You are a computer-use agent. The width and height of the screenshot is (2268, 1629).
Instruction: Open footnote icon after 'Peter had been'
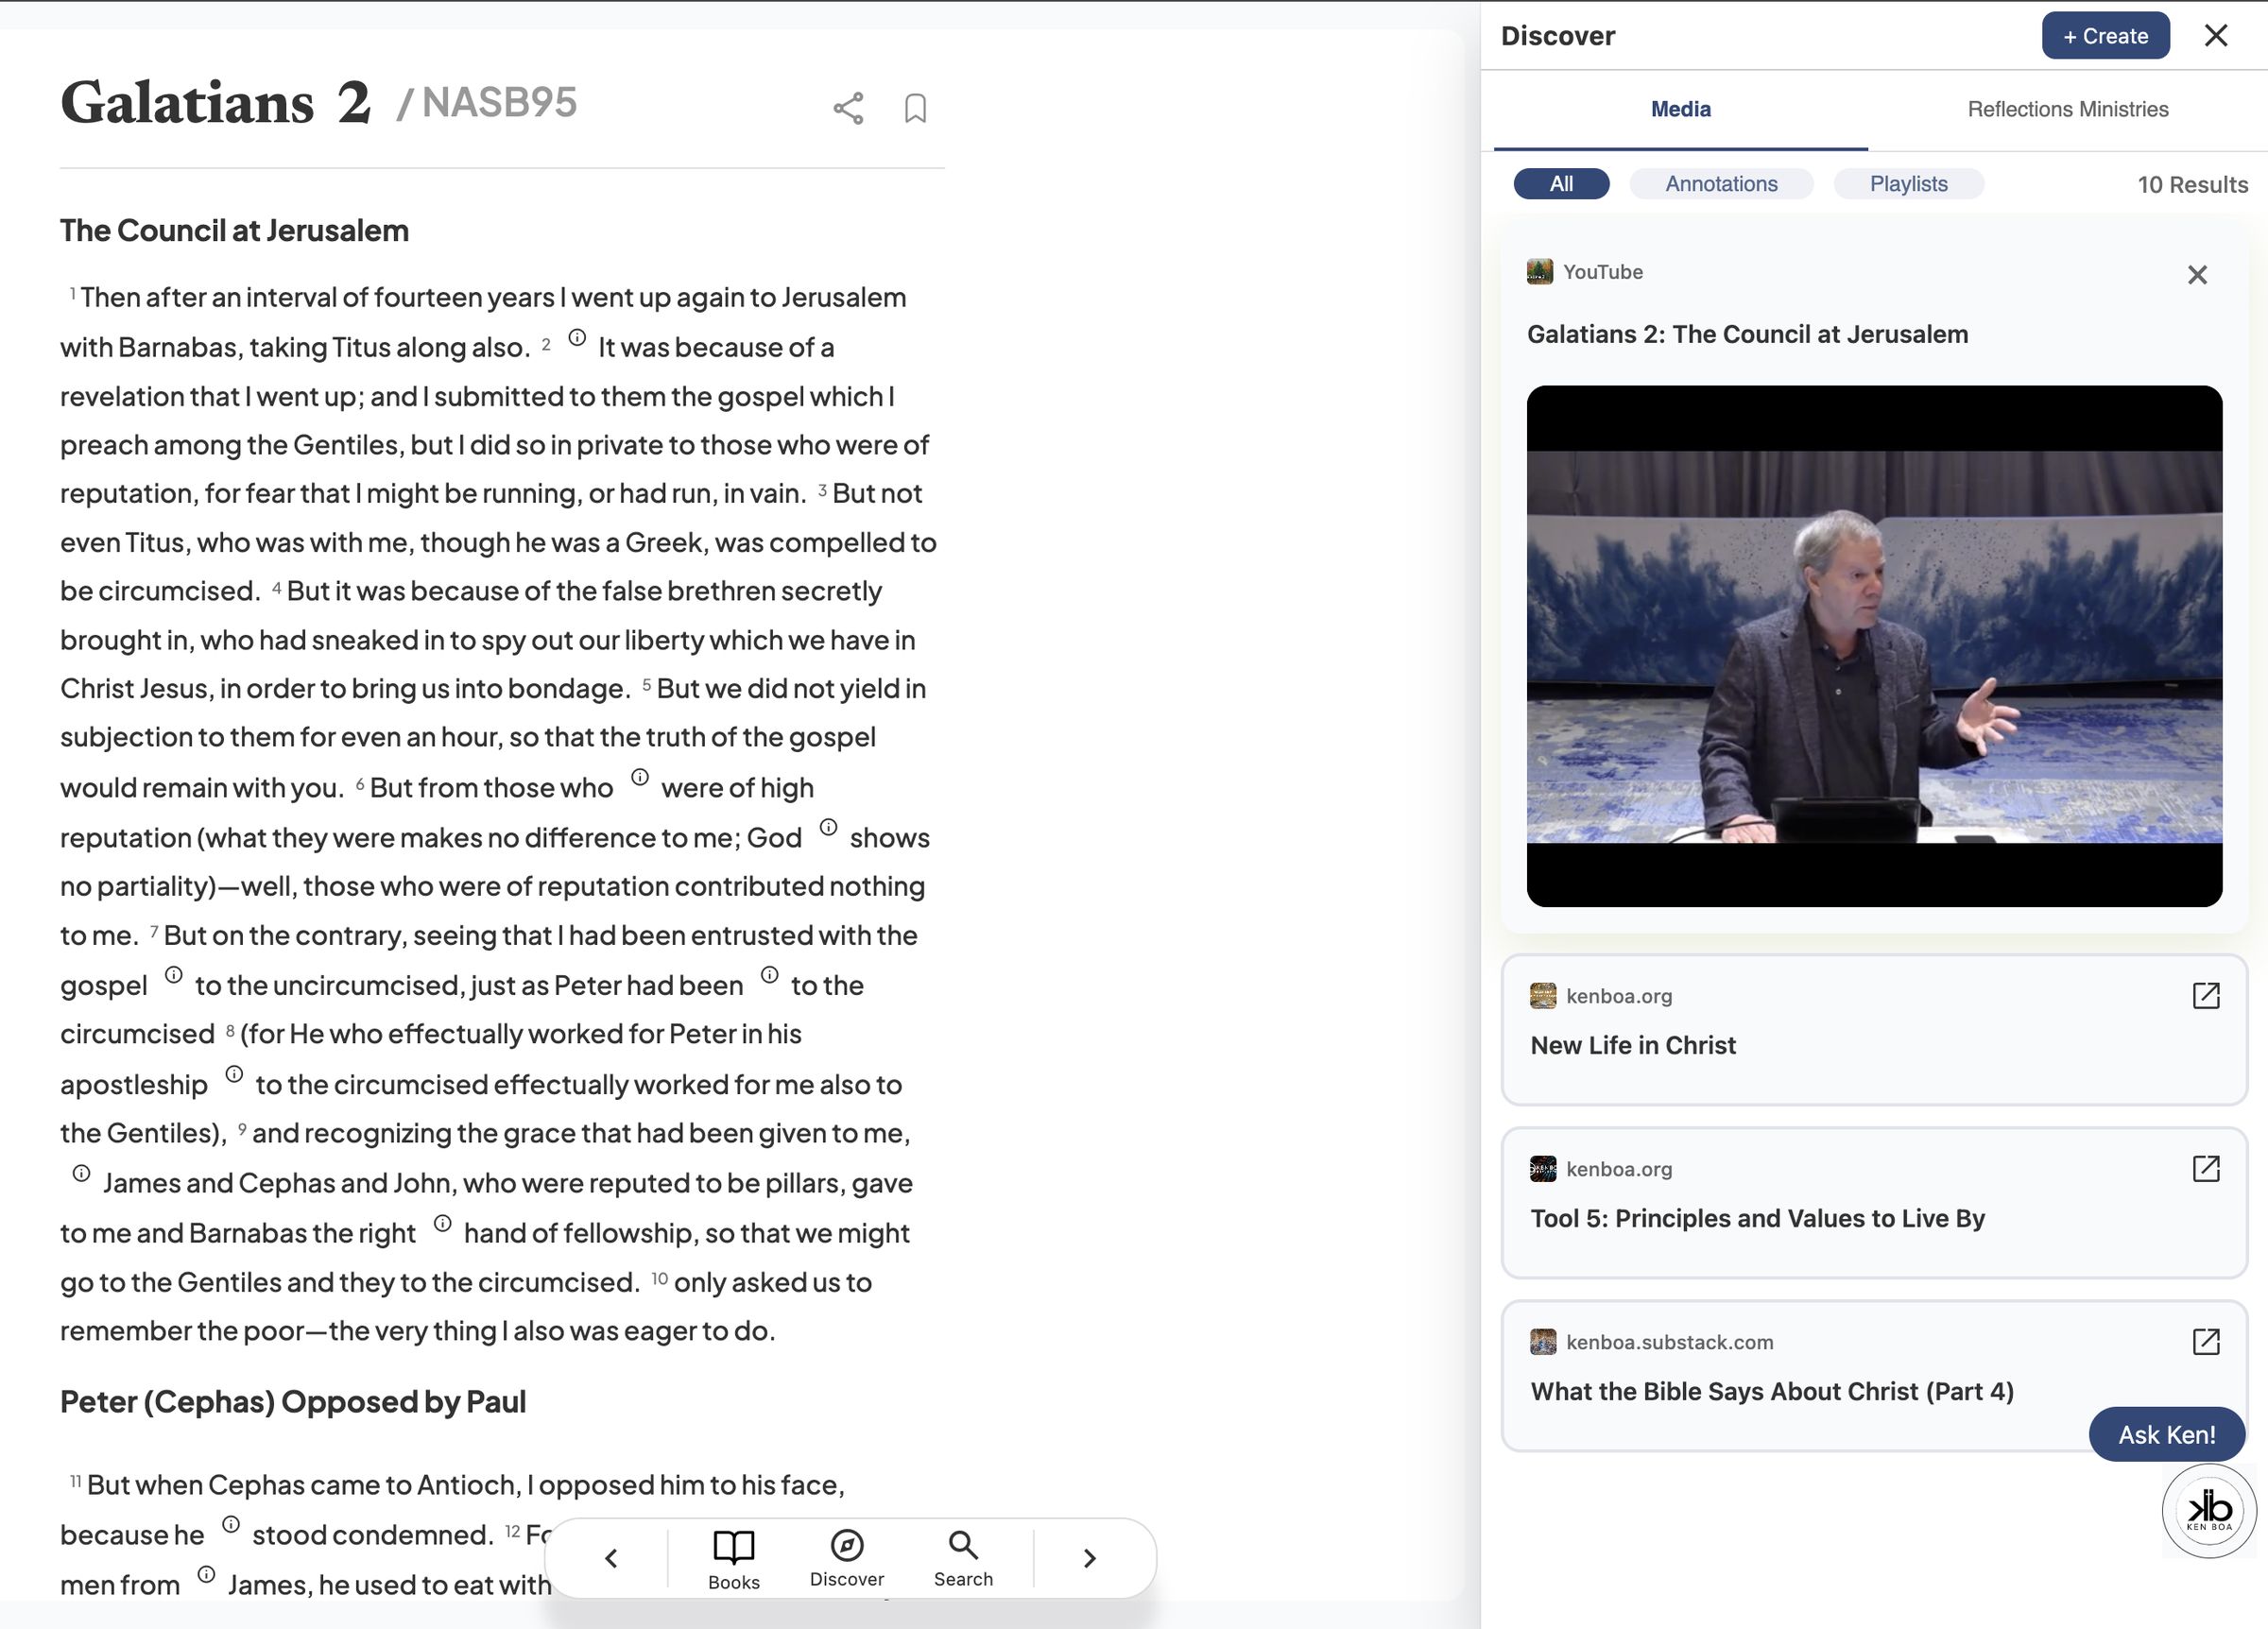click(x=769, y=975)
